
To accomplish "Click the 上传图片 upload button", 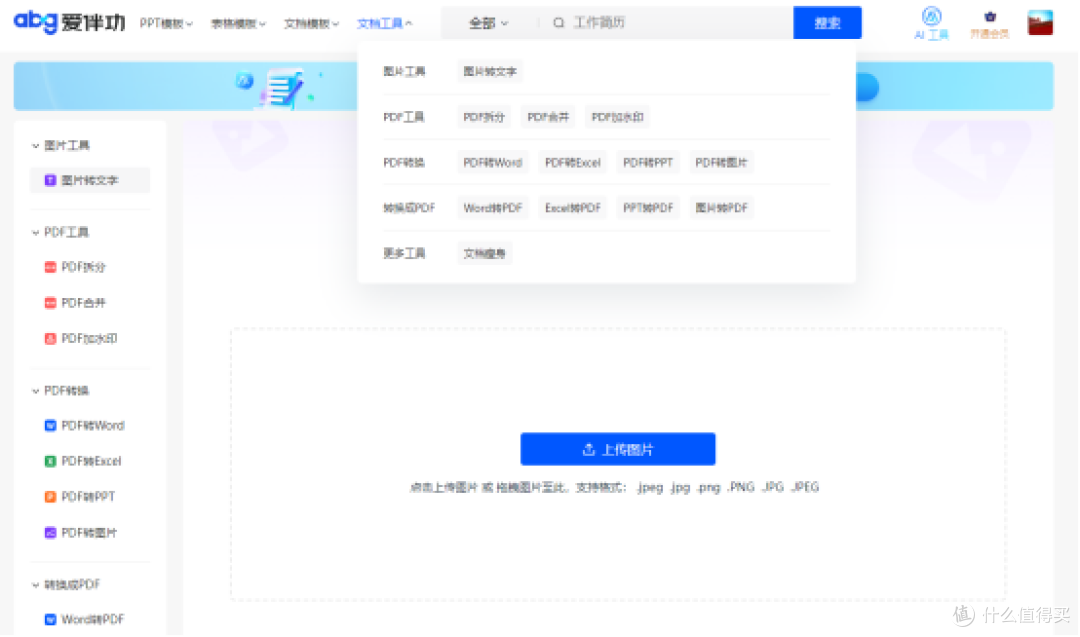I will 618,450.
